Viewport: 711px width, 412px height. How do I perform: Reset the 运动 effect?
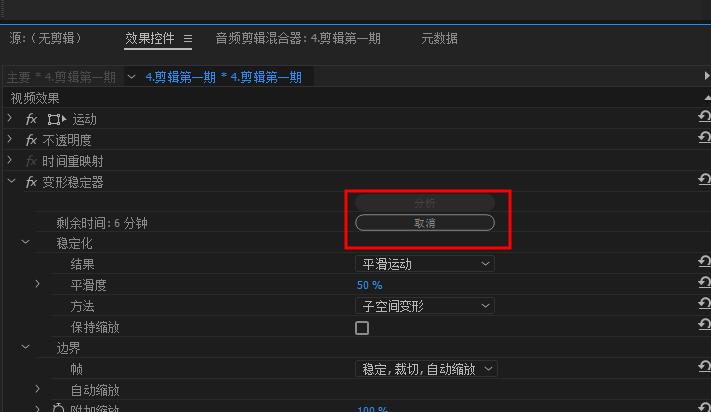(704, 116)
